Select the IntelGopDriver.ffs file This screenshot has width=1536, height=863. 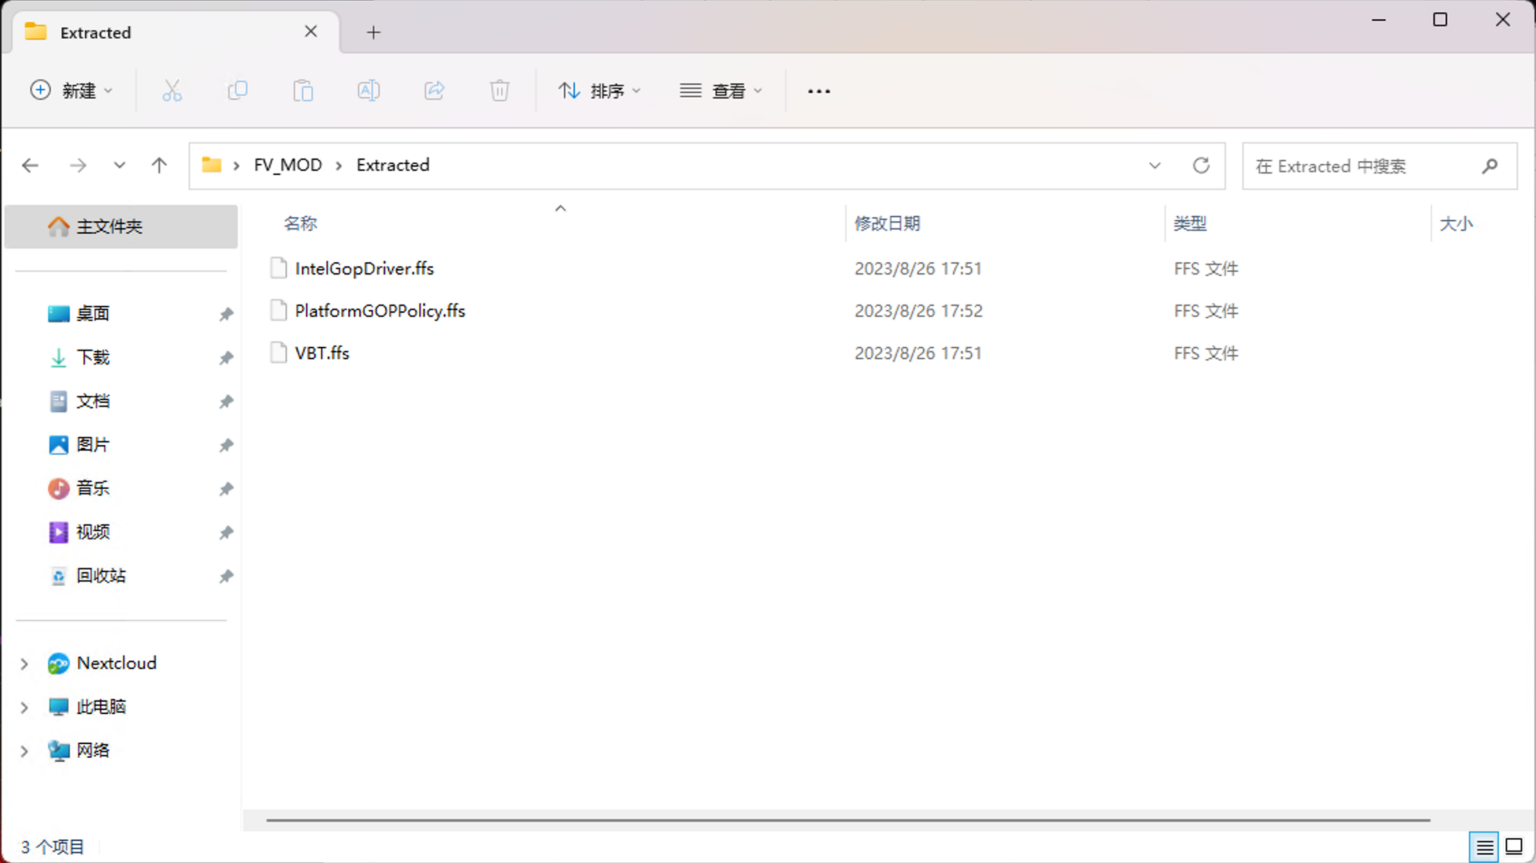pos(364,269)
